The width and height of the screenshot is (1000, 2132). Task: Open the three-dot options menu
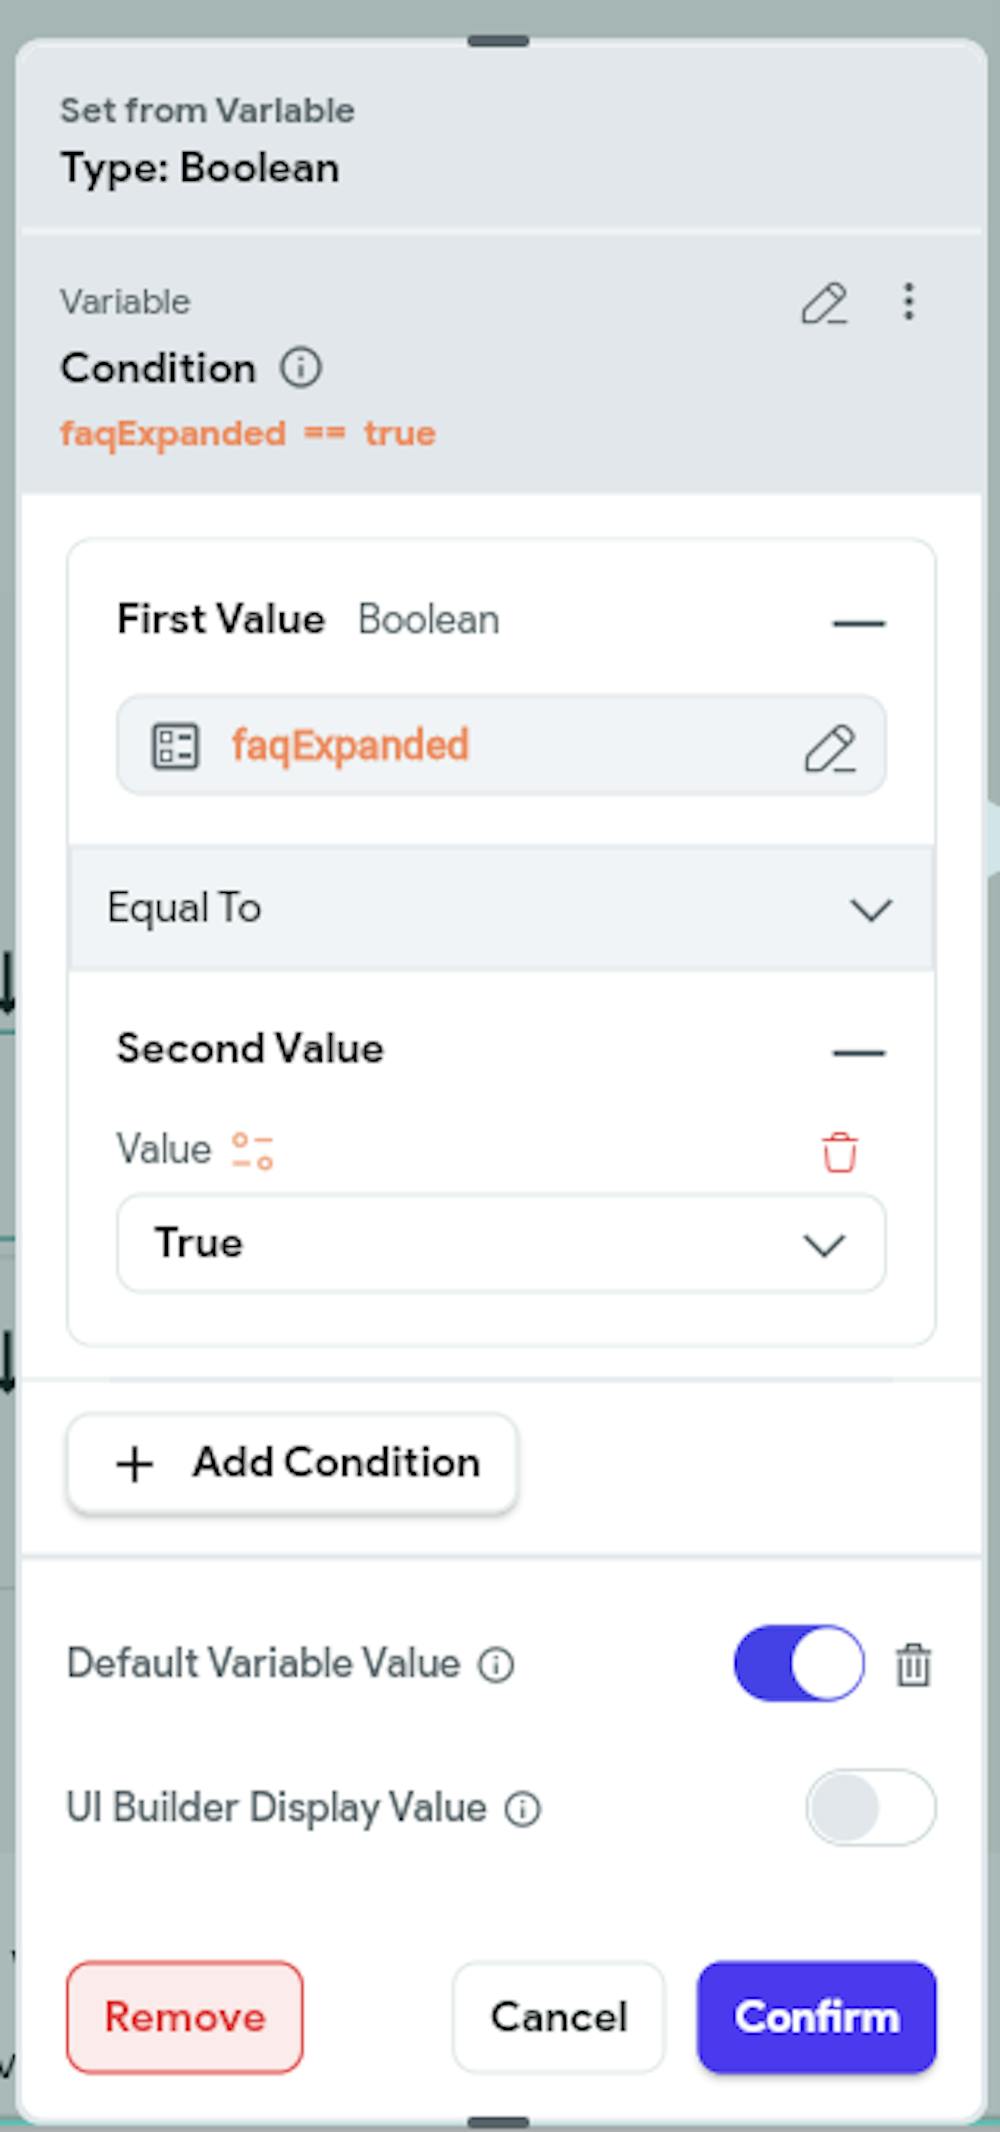[x=909, y=301]
